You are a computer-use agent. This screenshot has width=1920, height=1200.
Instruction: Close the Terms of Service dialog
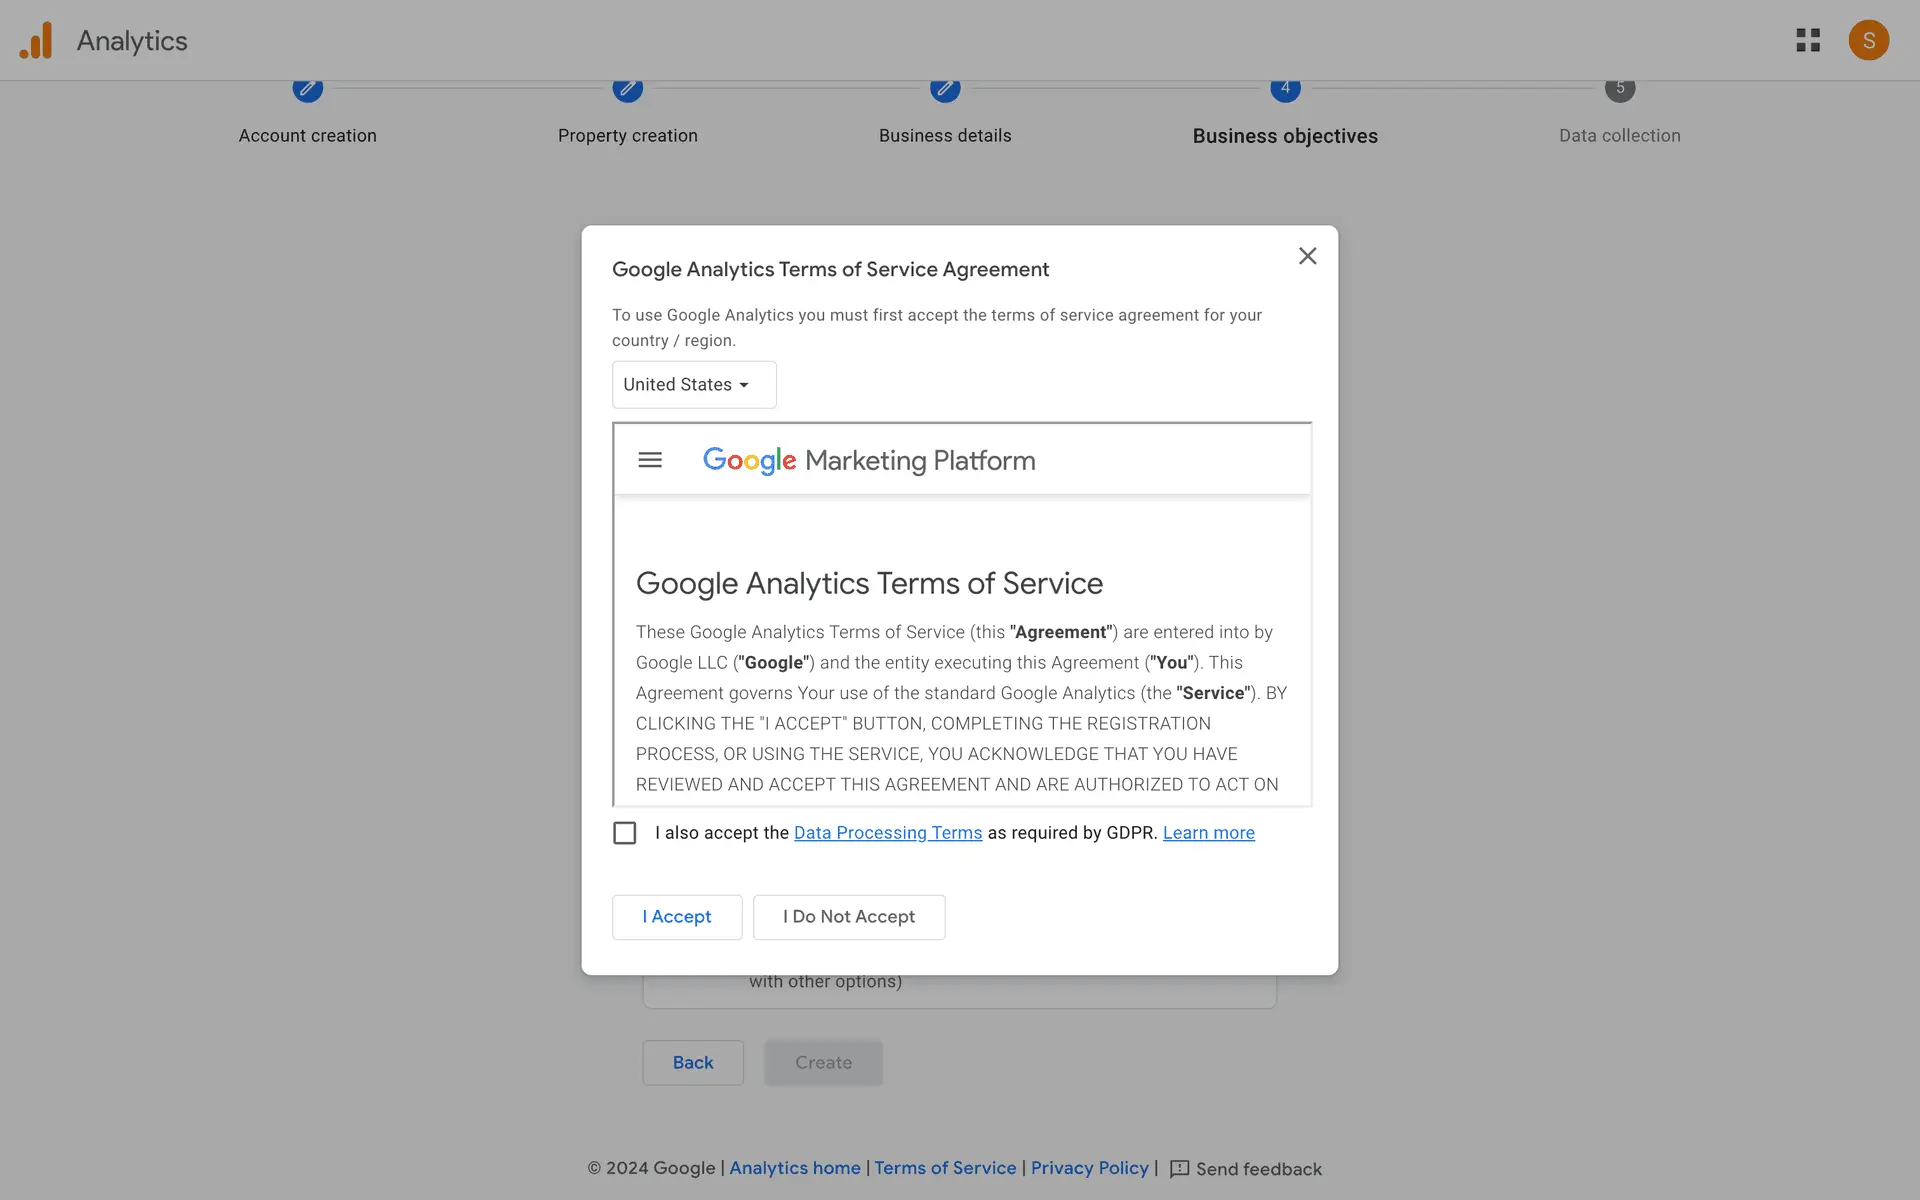pos(1307,256)
